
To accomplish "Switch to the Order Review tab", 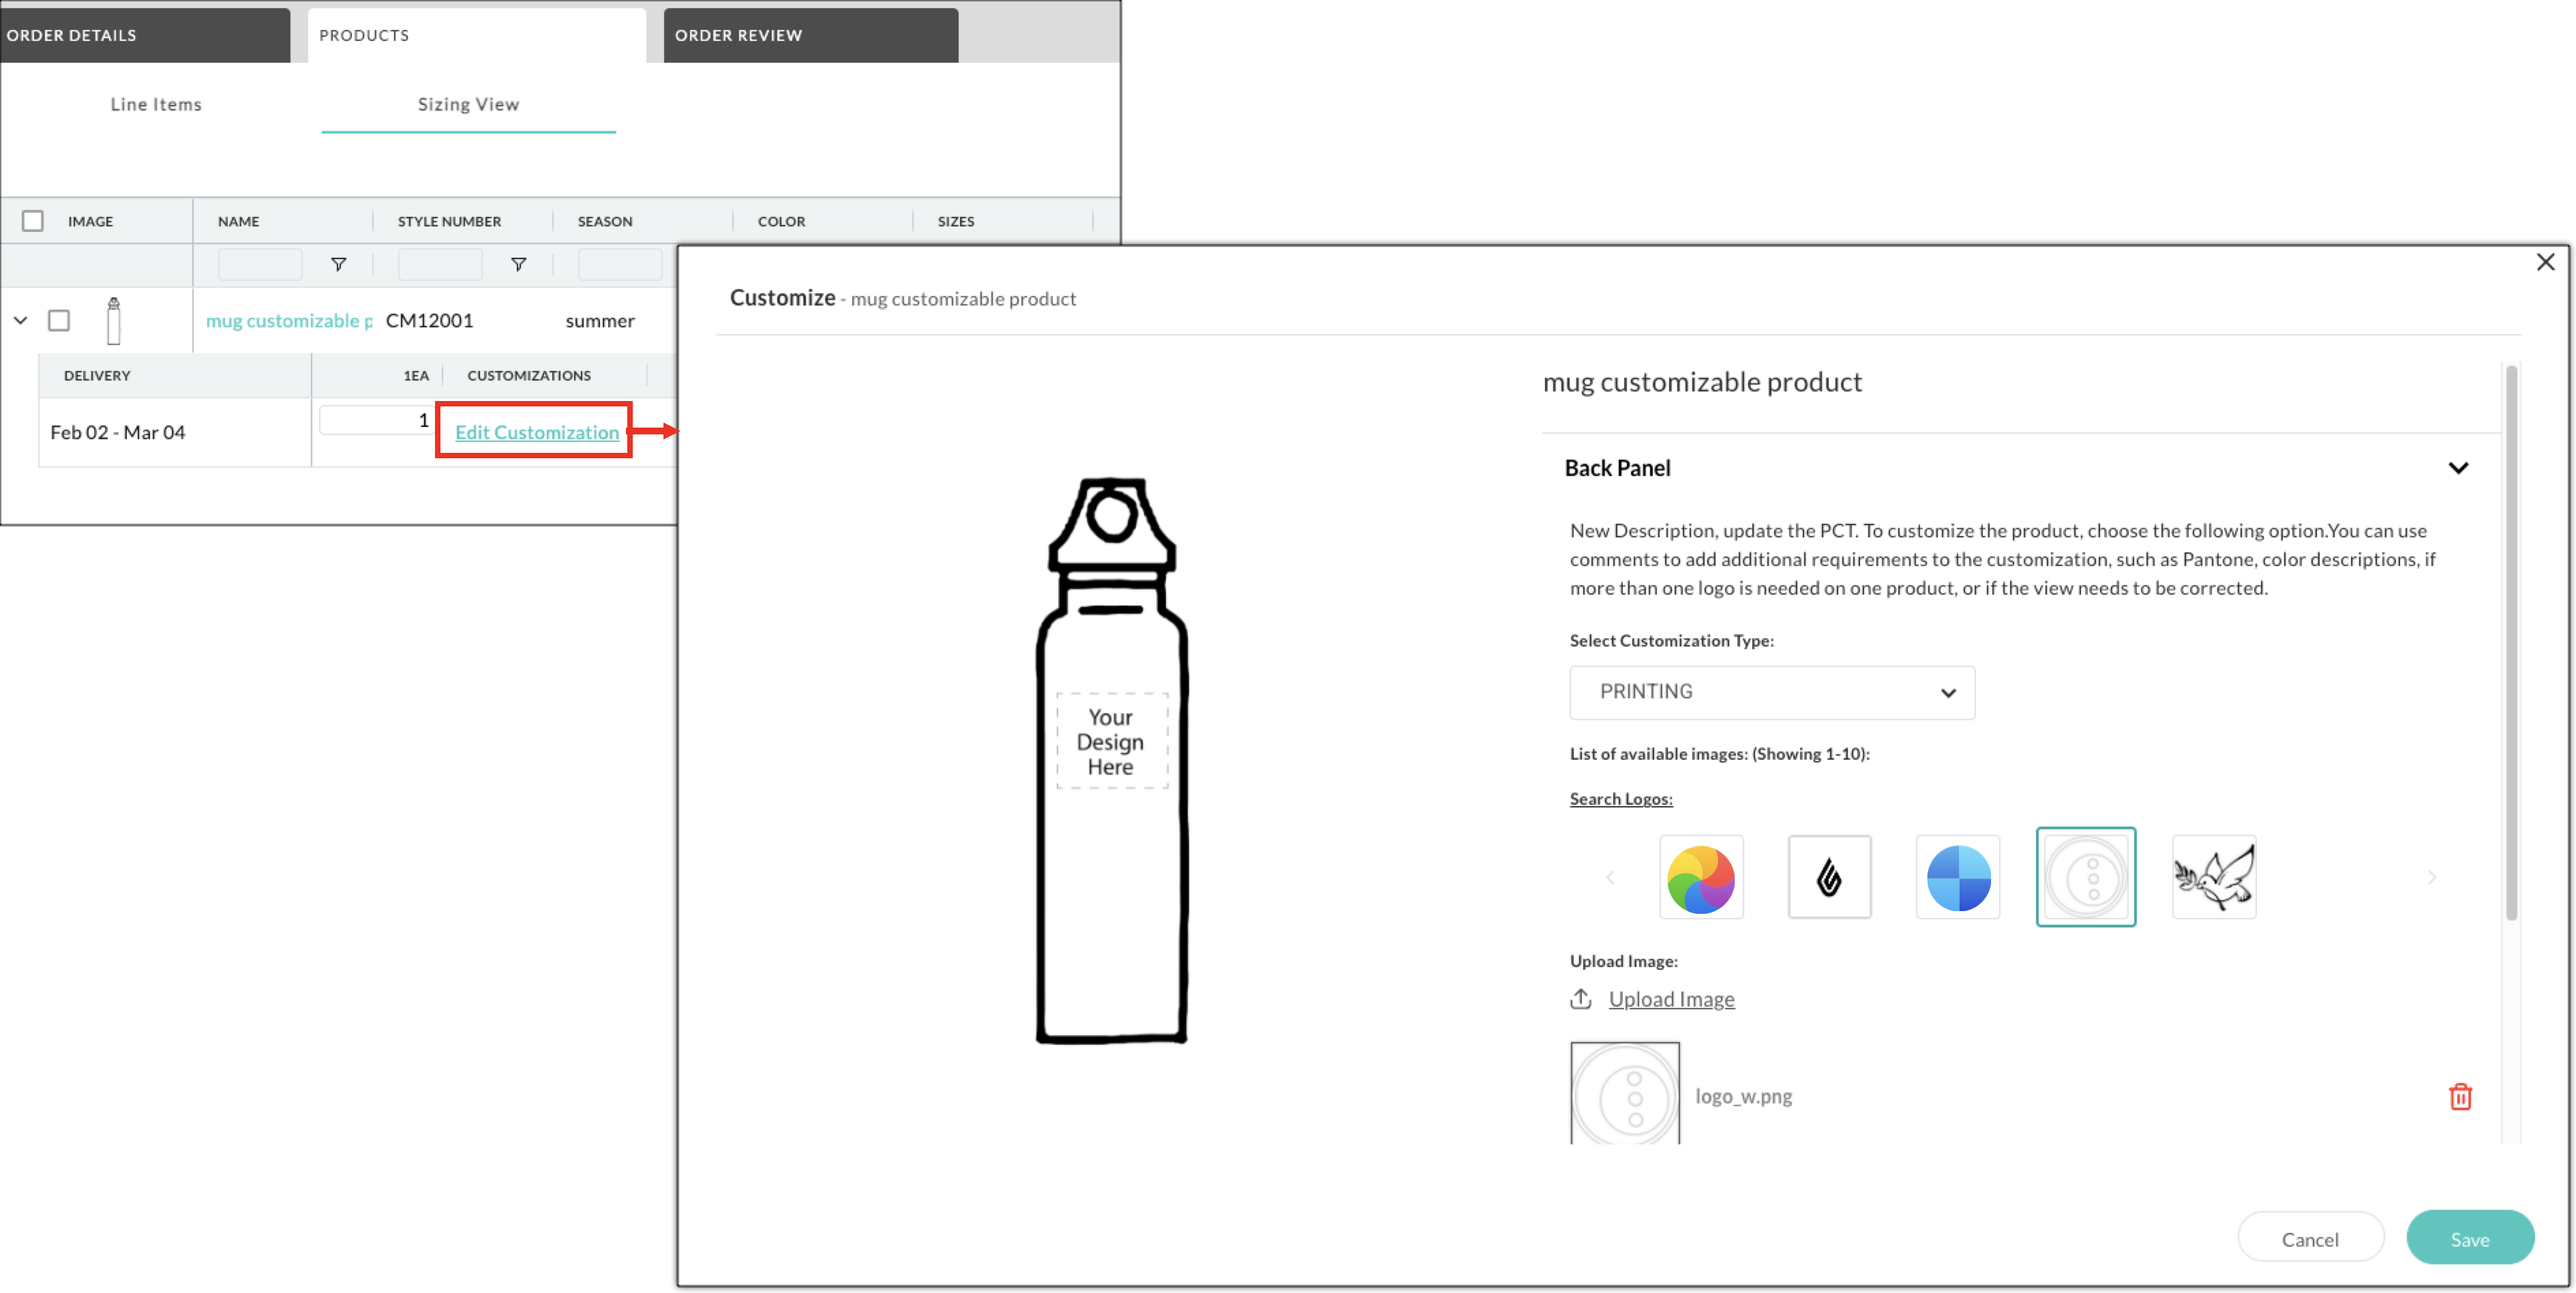I will (738, 35).
